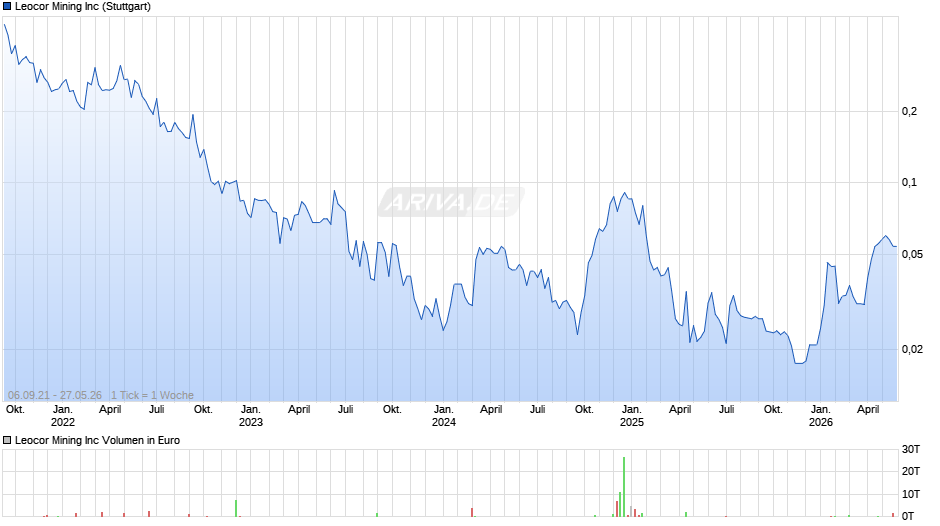Click the chart title "Leocor Mining Inc (Stuttgart)"
940x526 pixels.
click(x=83, y=7)
